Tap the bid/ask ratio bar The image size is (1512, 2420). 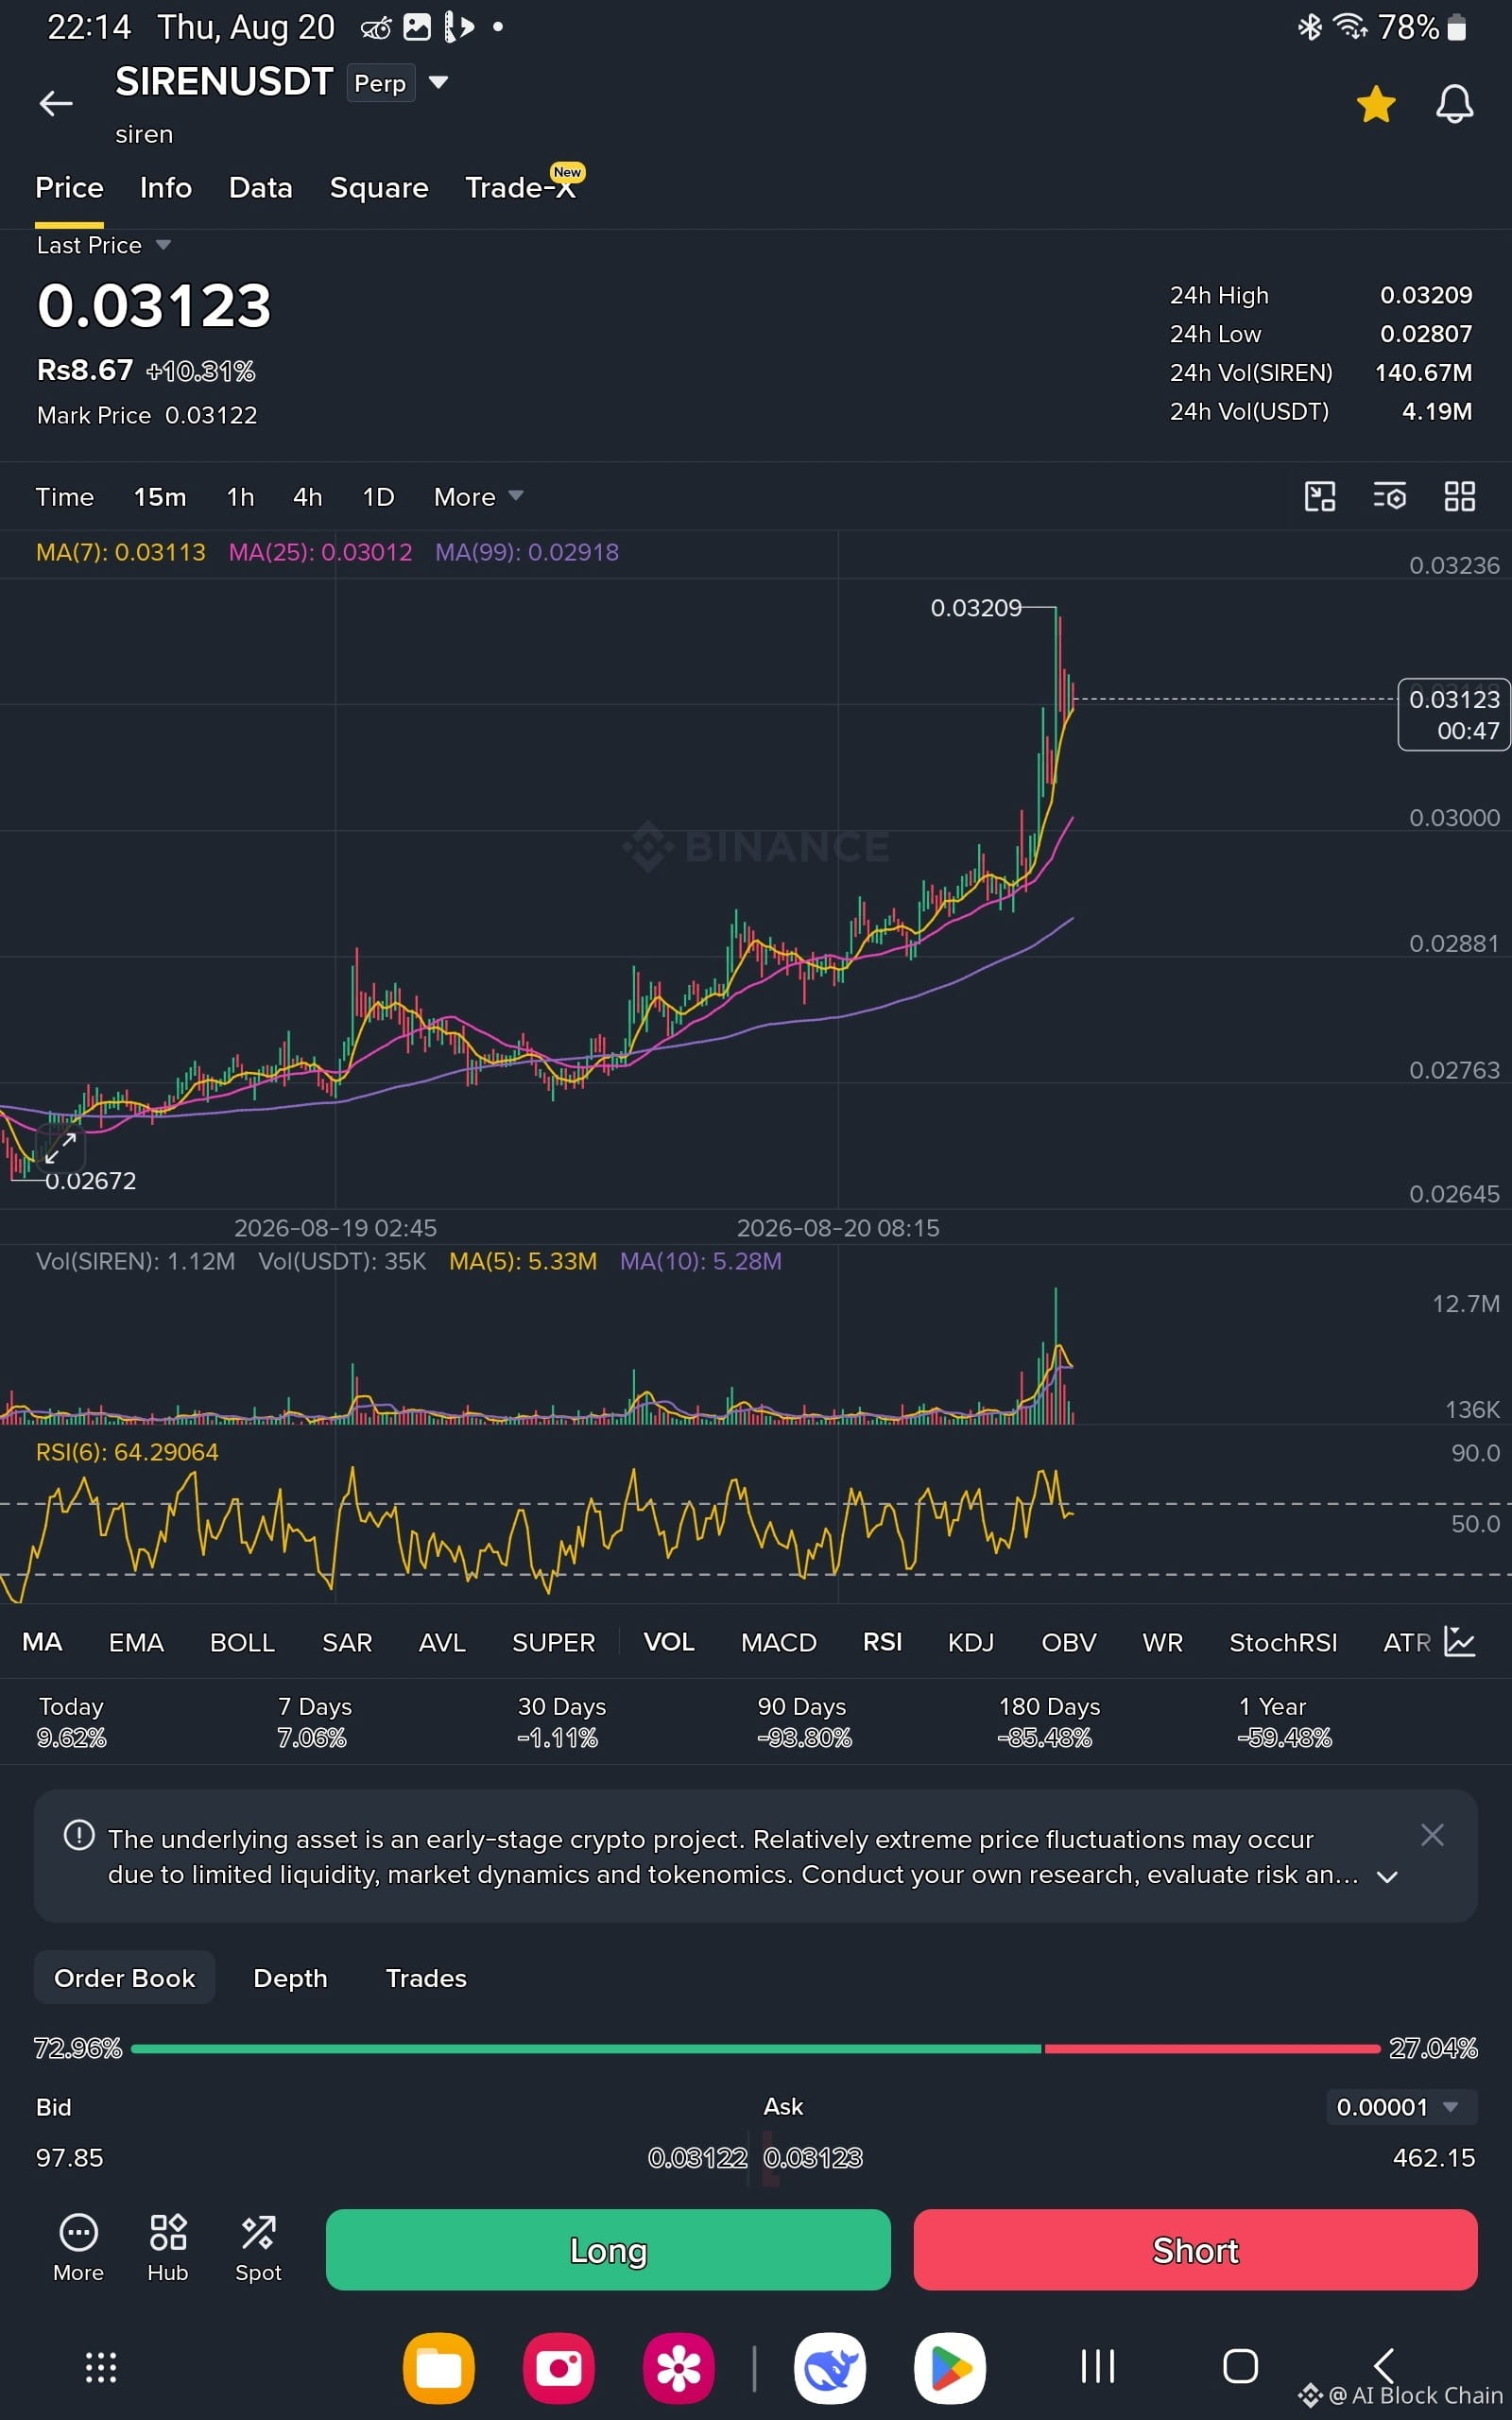(755, 2049)
